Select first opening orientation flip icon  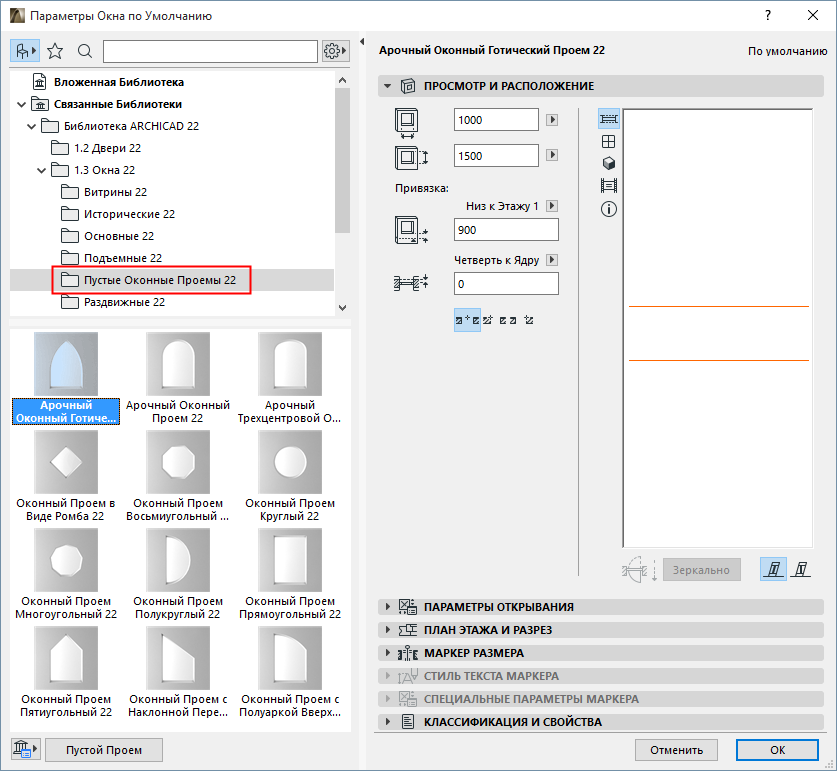(773, 569)
